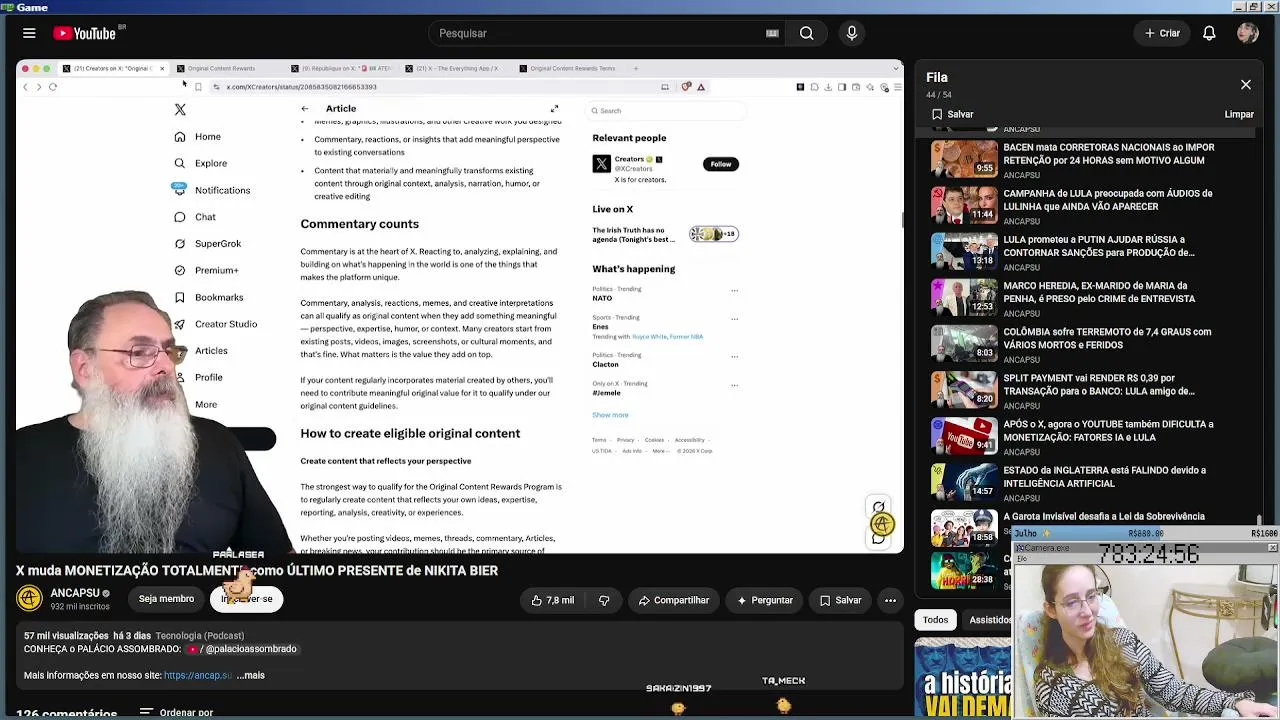Close the Fila queue panel
Viewport: 1280px width, 720px height.
pyautogui.click(x=1246, y=85)
